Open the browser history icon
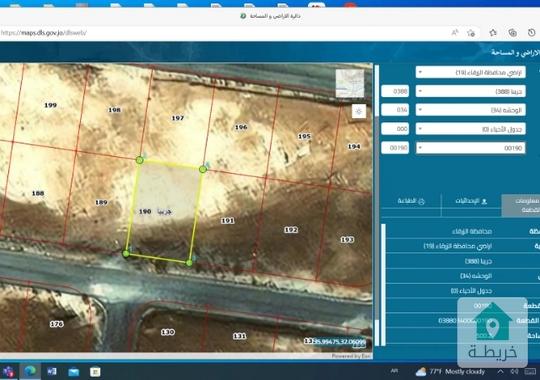Image resolution: width=540 pixels, height=380 pixels. tap(532, 33)
